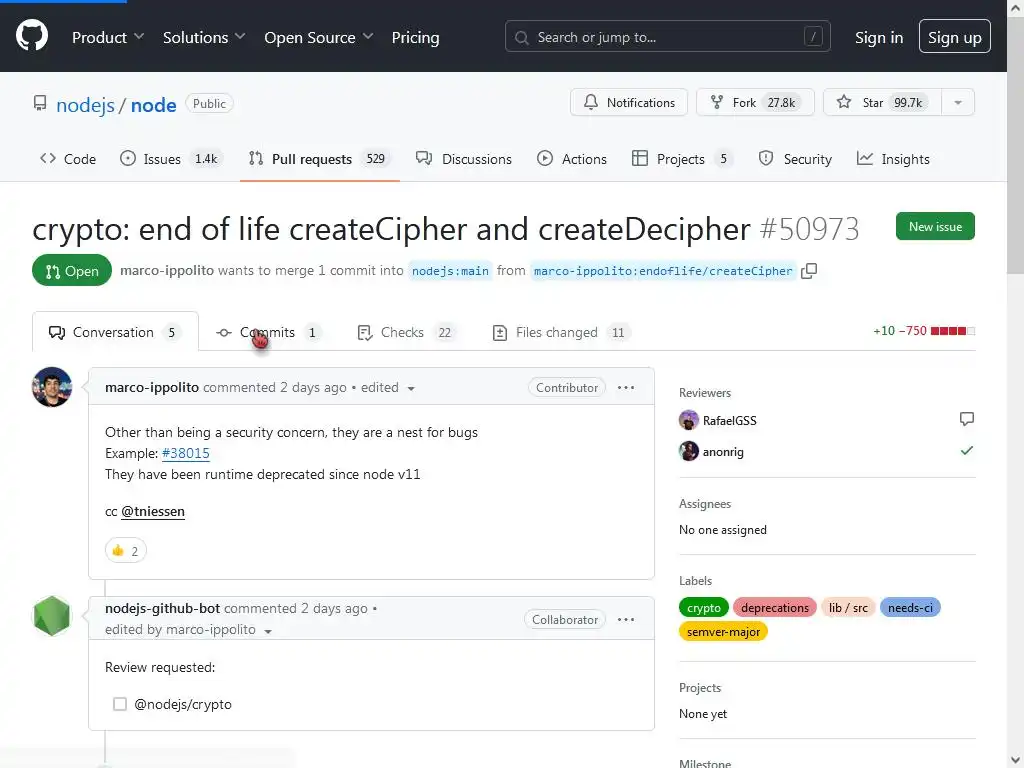
Task: Open the Discussions tab
Action: pos(464,159)
